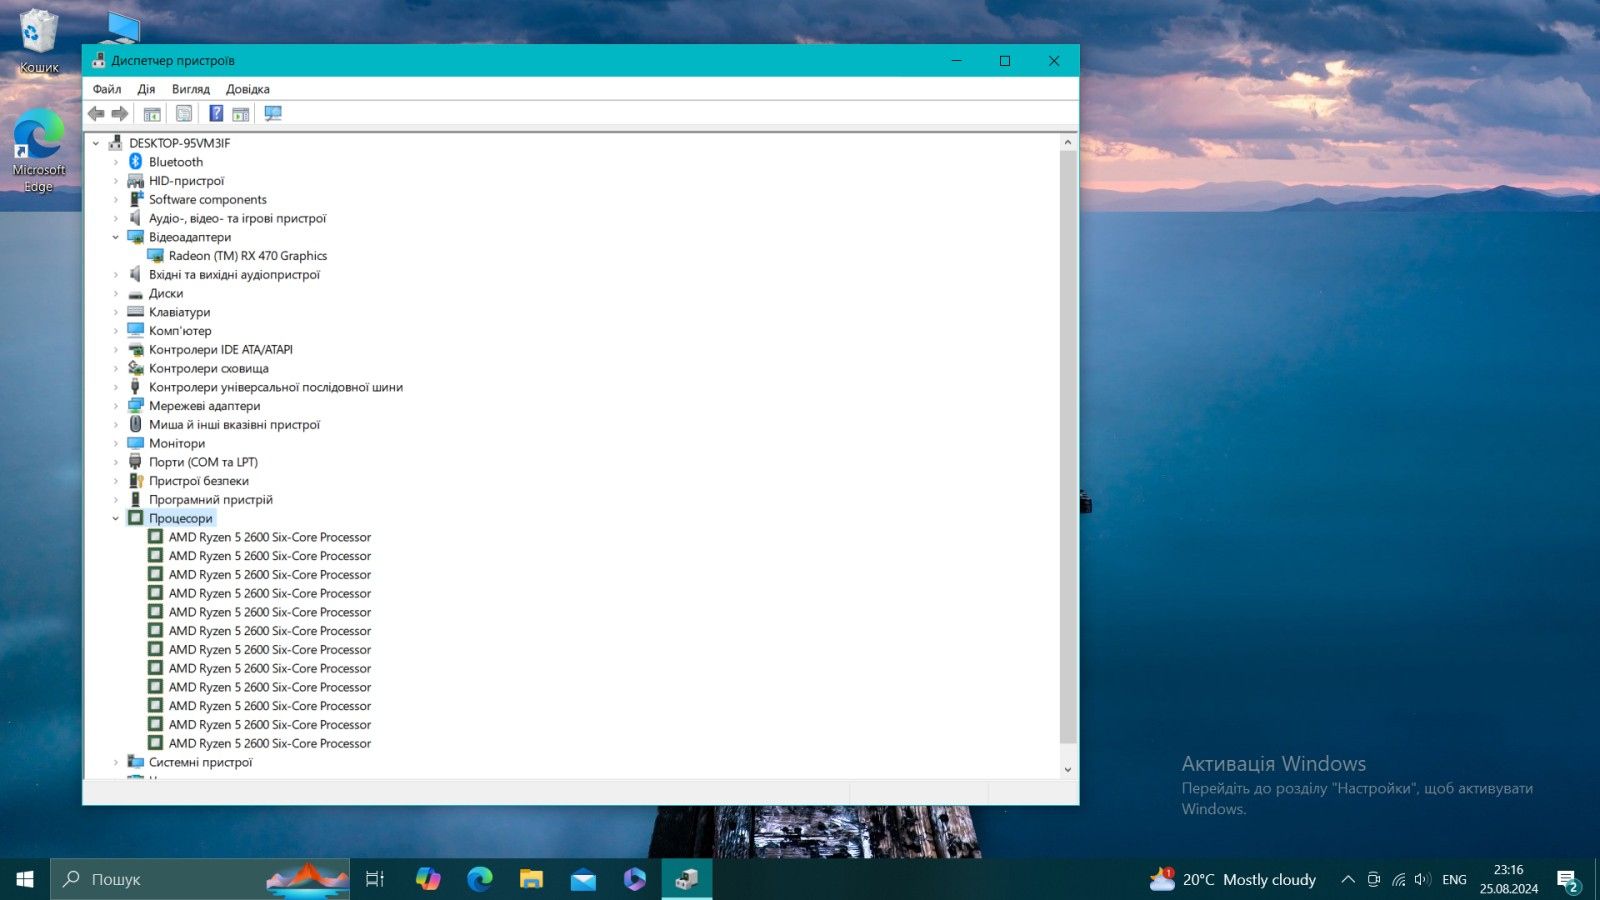
Task: Click the blue Help question-mark toolbar icon
Action: tap(216, 114)
